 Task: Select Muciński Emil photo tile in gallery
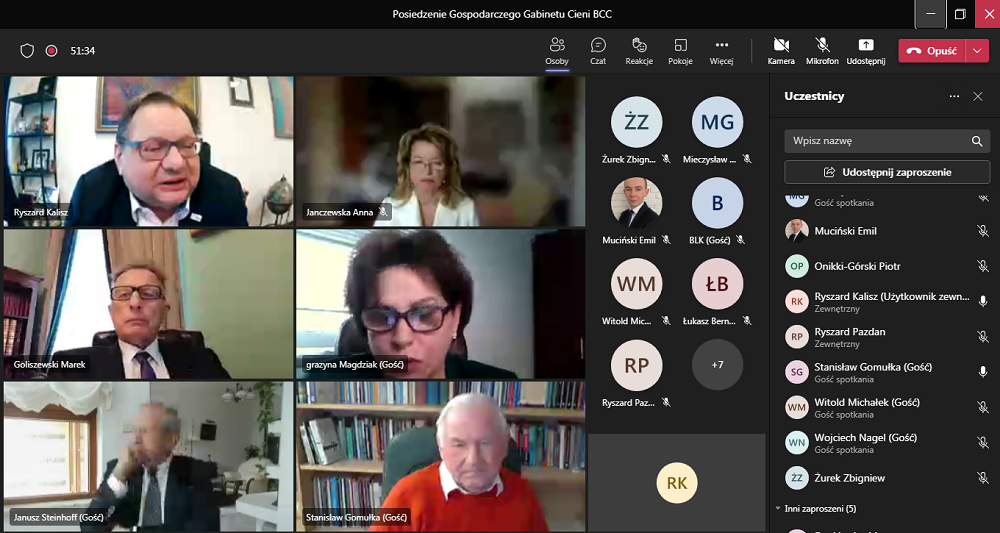(x=636, y=203)
